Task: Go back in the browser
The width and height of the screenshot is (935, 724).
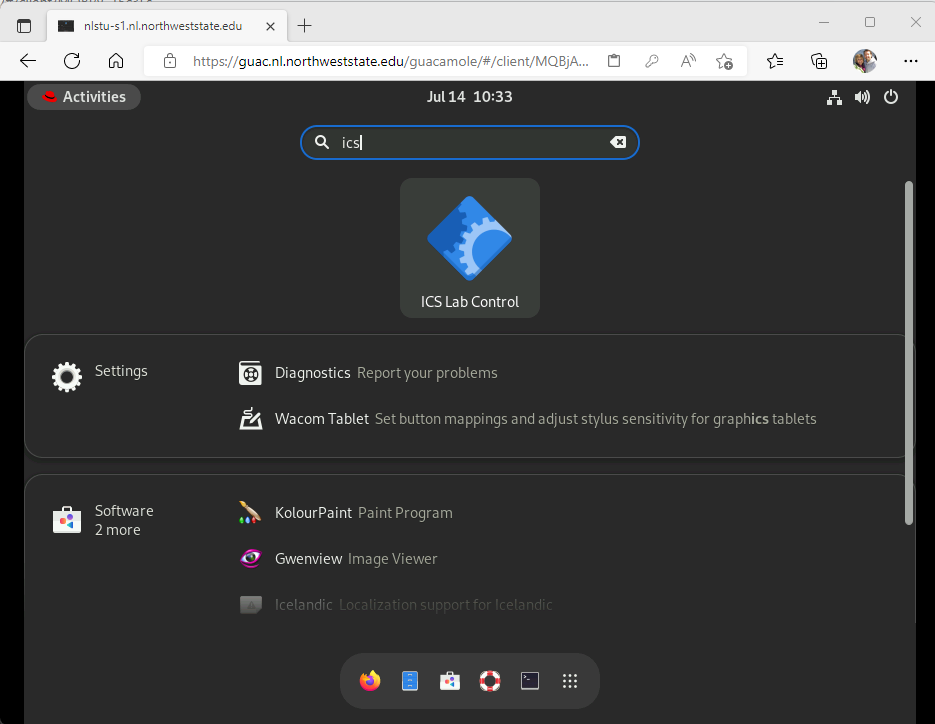Action: coord(28,61)
